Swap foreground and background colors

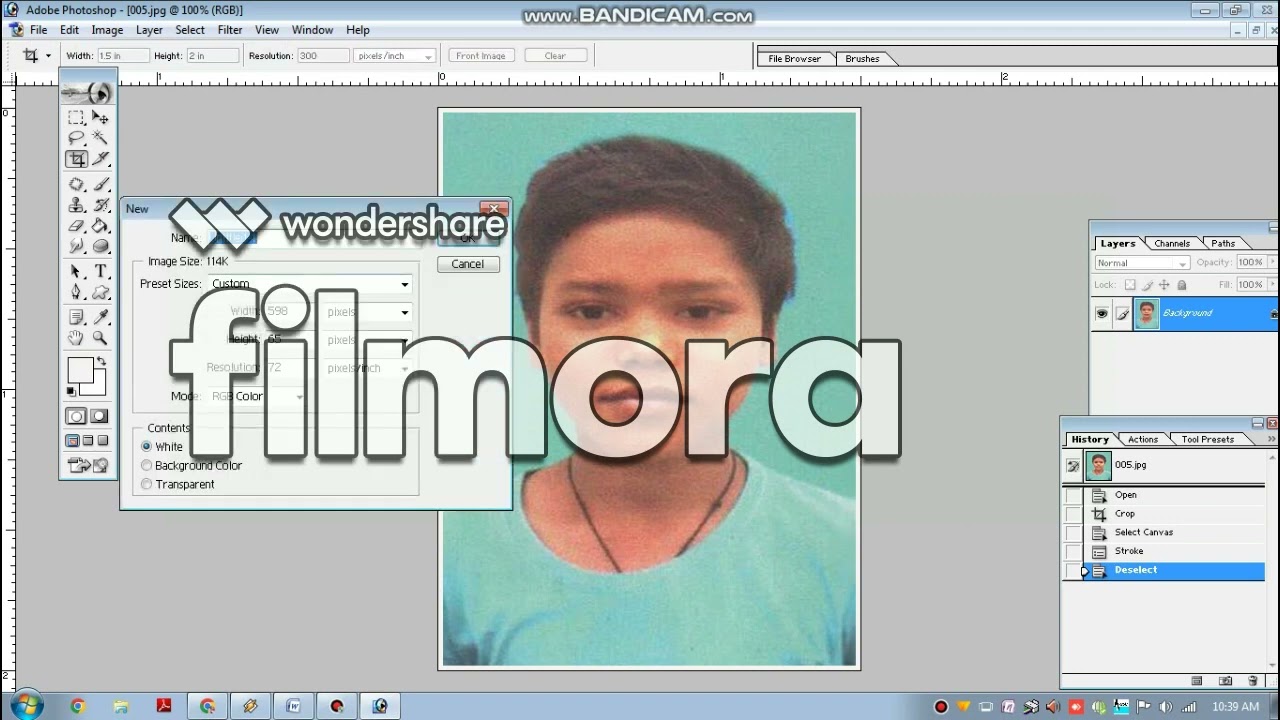click(101, 362)
